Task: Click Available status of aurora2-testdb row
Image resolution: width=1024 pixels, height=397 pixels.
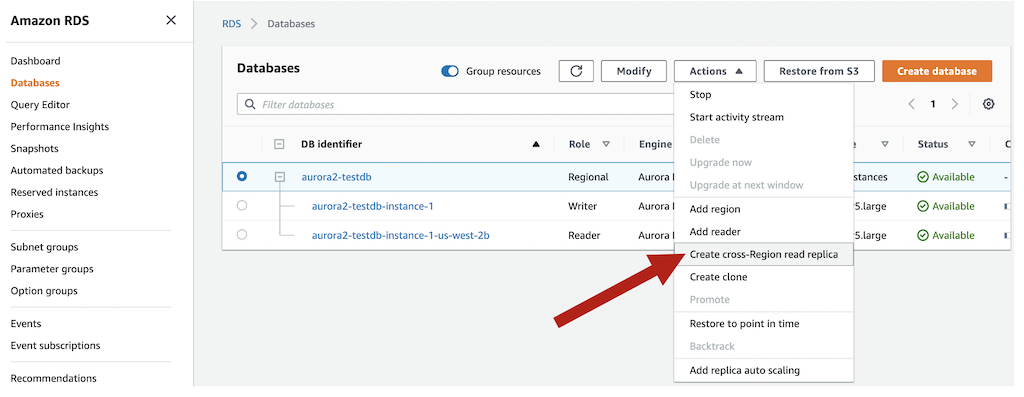Action: pos(946,177)
